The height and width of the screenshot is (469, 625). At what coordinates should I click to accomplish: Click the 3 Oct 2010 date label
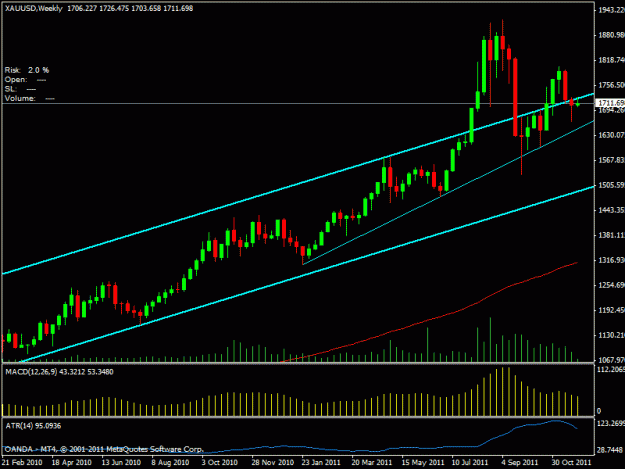[219, 463]
